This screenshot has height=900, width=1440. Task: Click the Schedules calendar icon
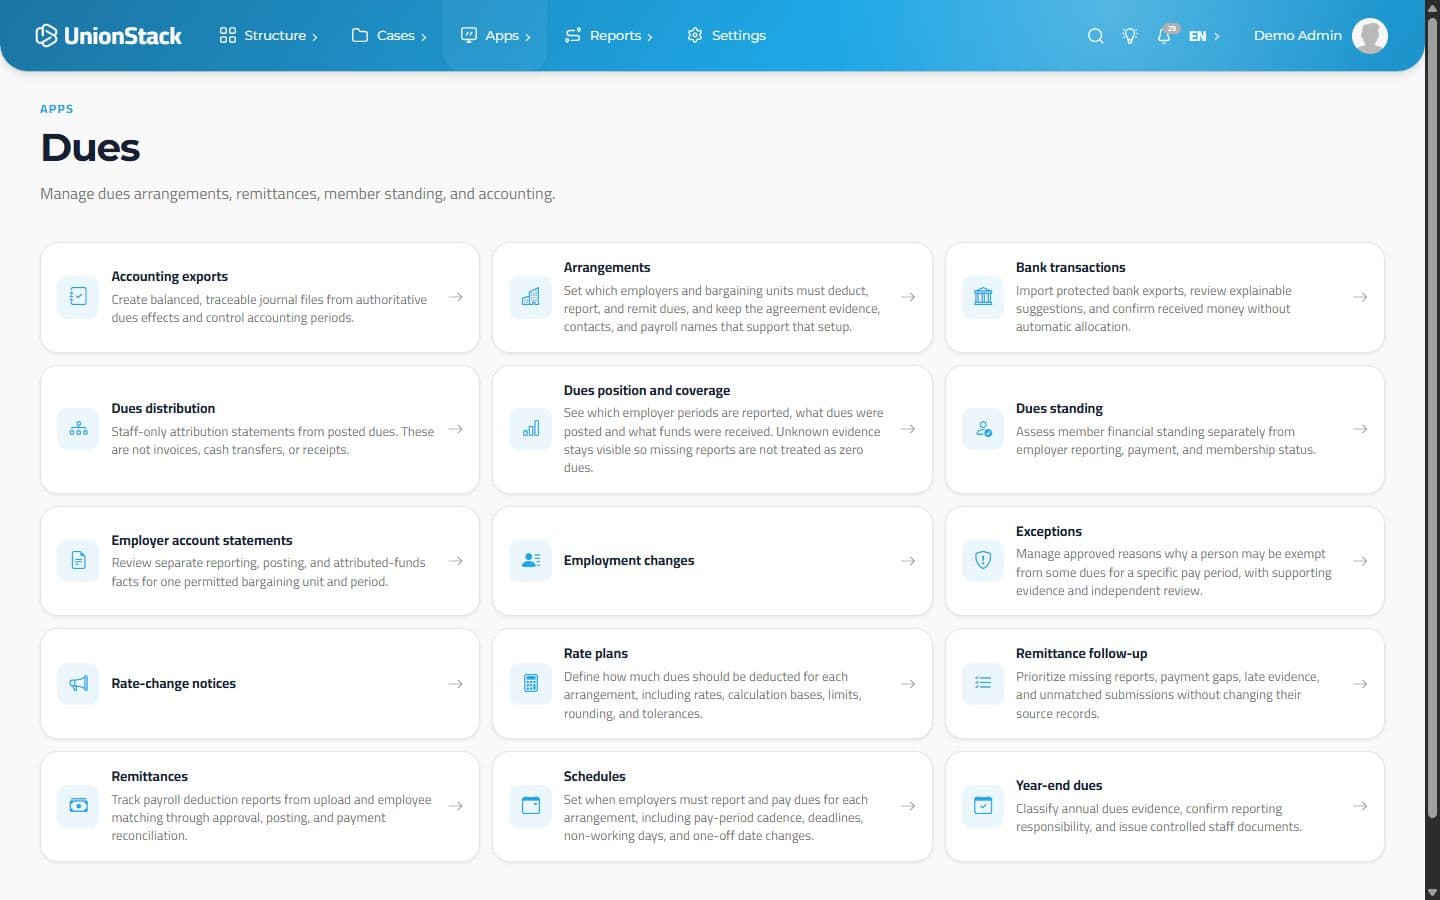531,806
